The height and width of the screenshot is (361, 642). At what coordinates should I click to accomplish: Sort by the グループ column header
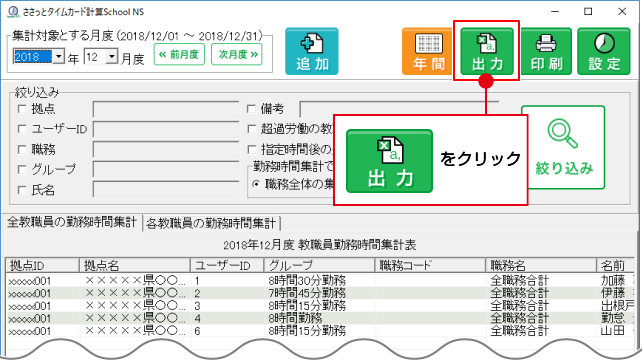click(319, 266)
